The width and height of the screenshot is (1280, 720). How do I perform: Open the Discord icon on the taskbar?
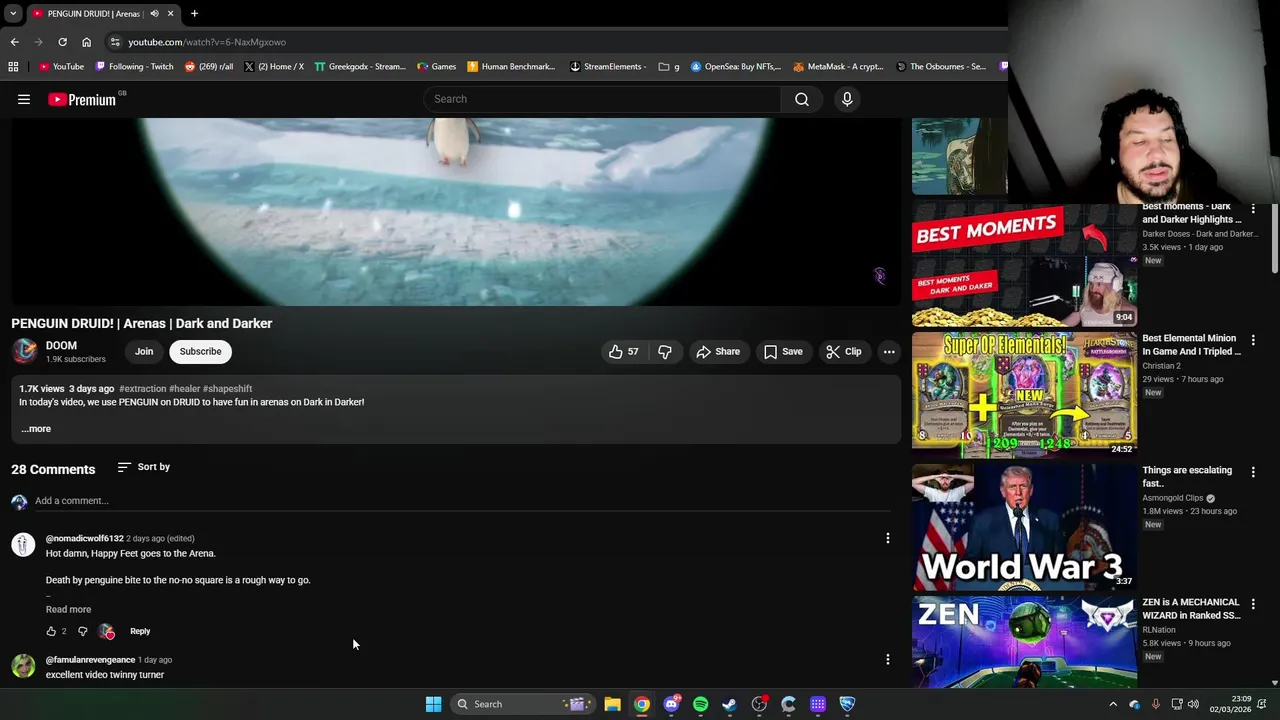pyautogui.click(x=671, y=704)
